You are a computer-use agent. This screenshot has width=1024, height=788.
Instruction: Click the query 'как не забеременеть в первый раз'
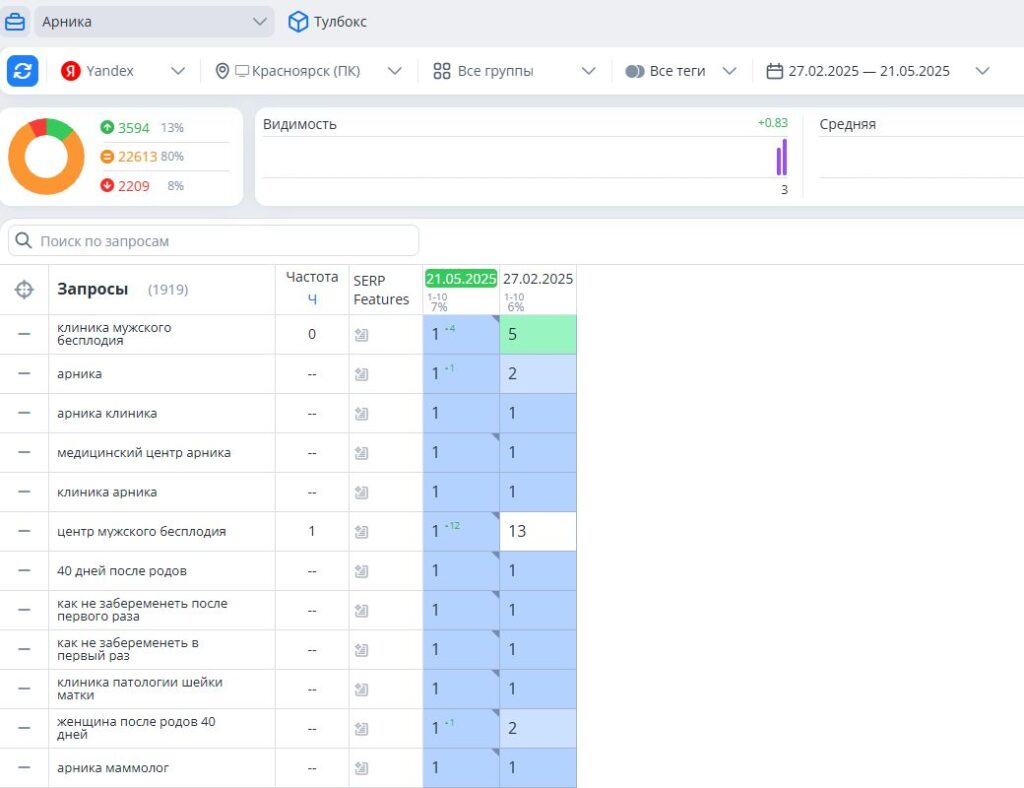pos(127,649)
